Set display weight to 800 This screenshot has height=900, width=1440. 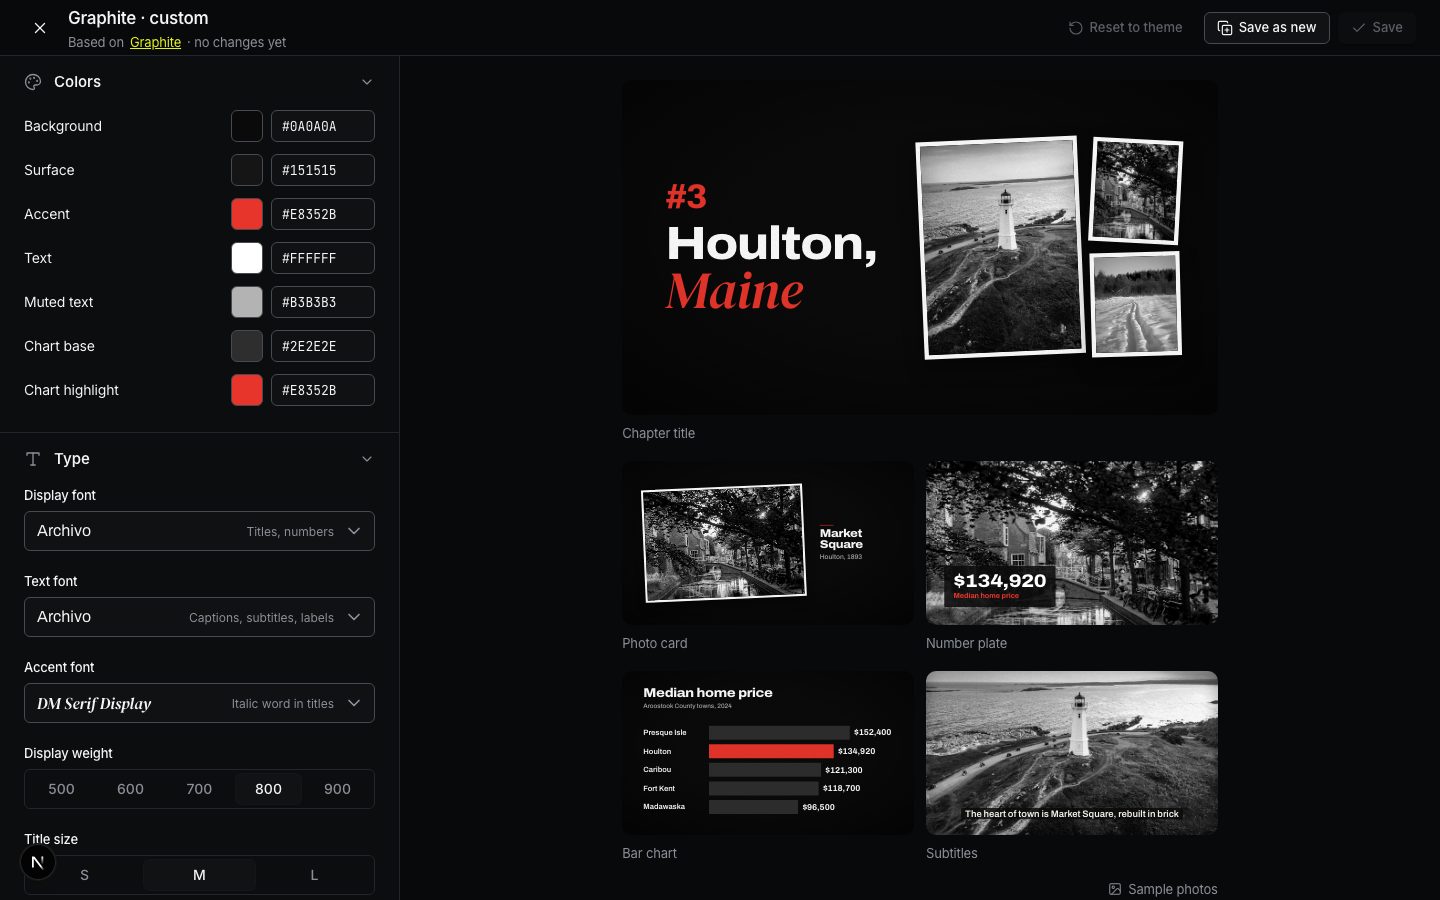(x=268, y=789)
